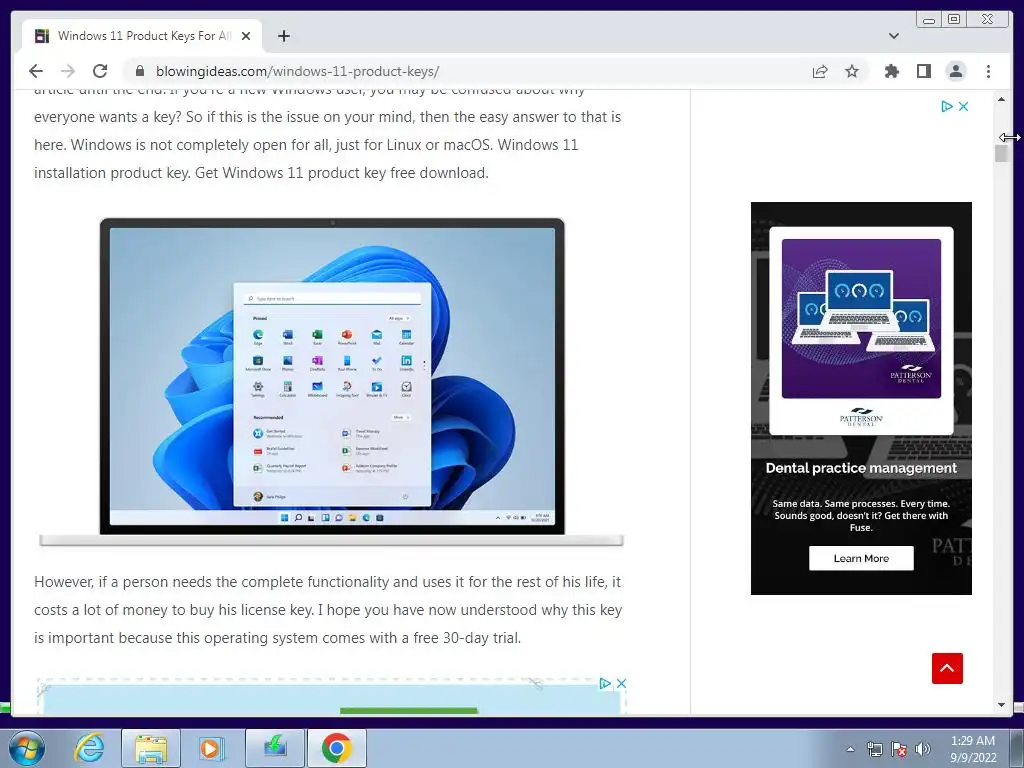Viewport: 1024px width, 768px height.
Task: Expand the tab search dropdown arrow
Action: [894, 36]
